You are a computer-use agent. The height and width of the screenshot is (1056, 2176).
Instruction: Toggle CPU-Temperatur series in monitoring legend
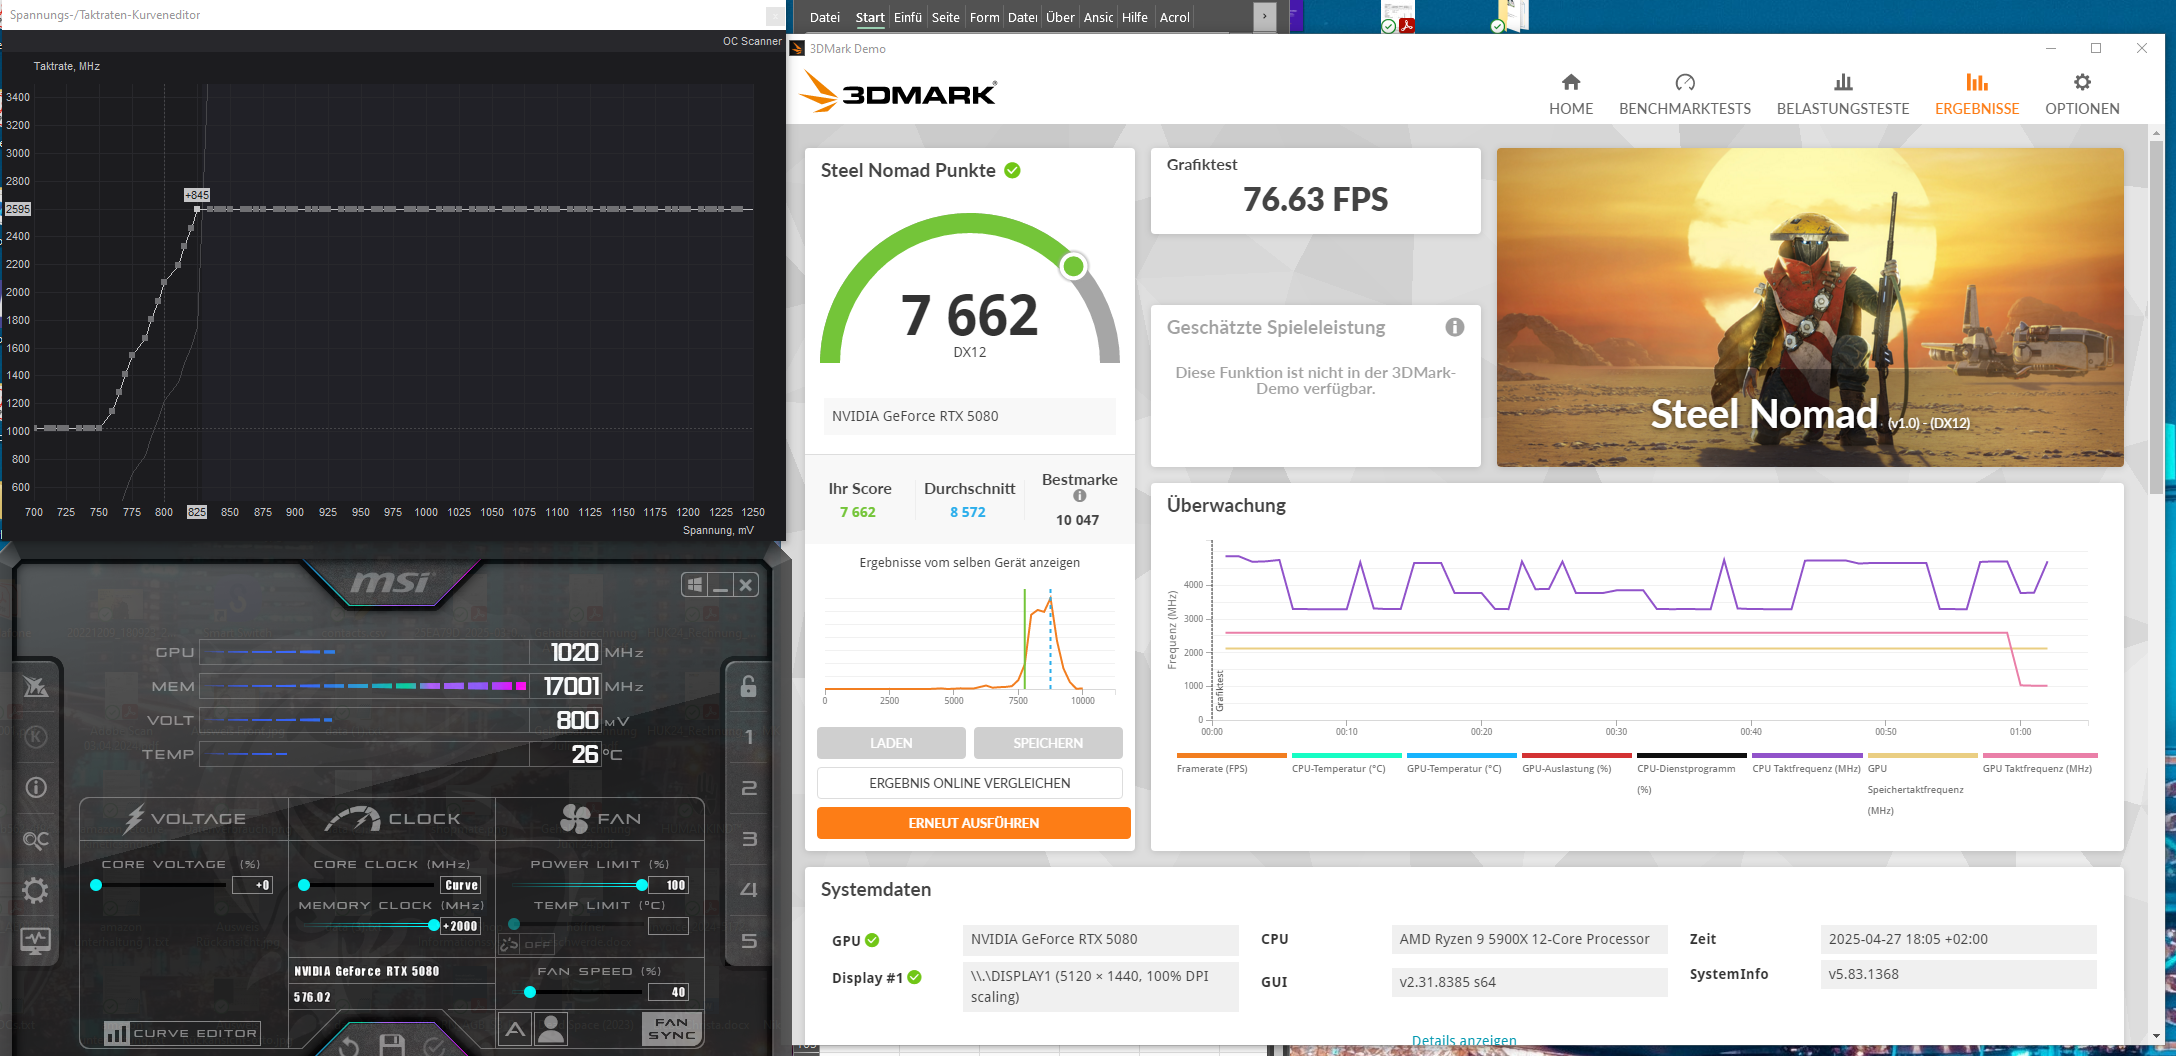coord(1347,763)
